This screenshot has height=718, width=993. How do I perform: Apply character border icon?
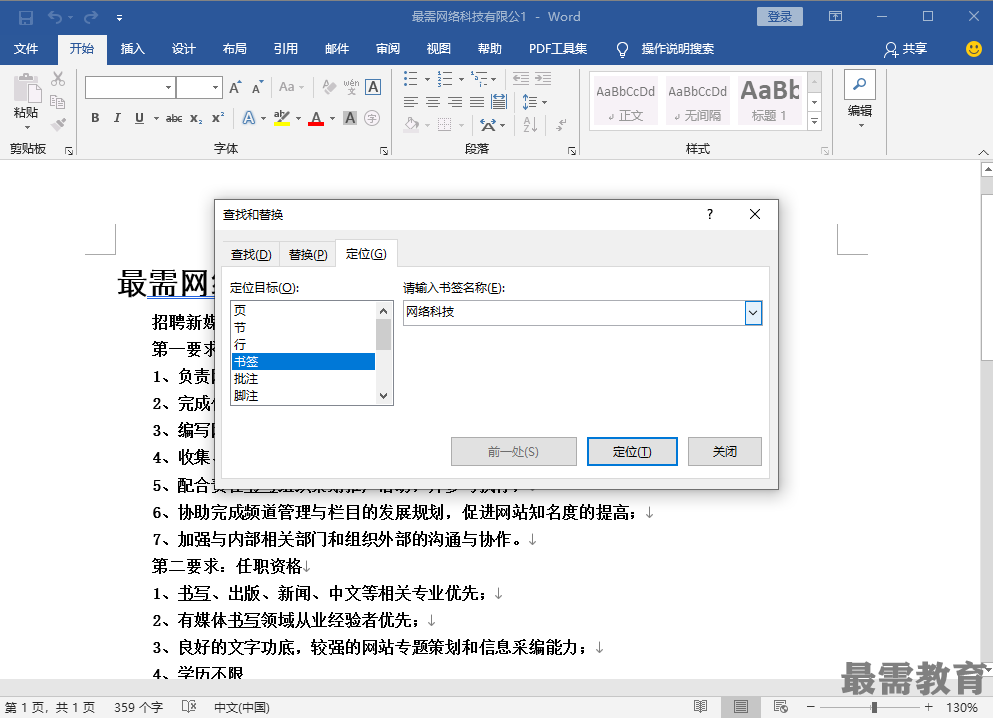pyautogui.click(x=374, y=87)
